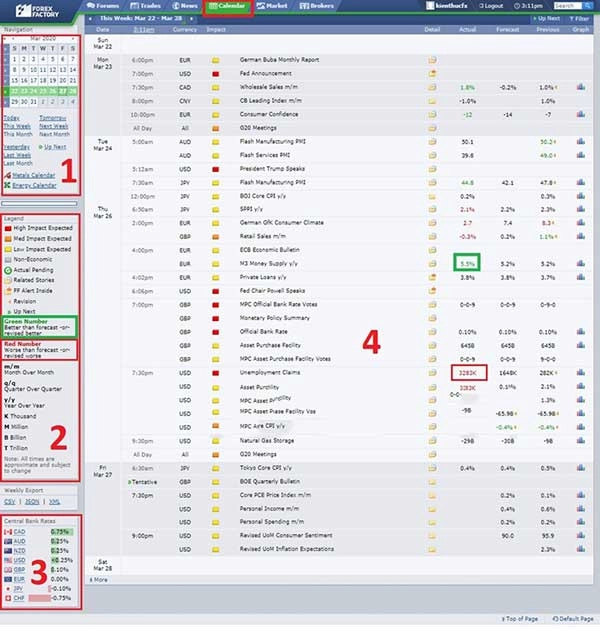
Task: Click the Last Week link
Action: click(17, 156)
